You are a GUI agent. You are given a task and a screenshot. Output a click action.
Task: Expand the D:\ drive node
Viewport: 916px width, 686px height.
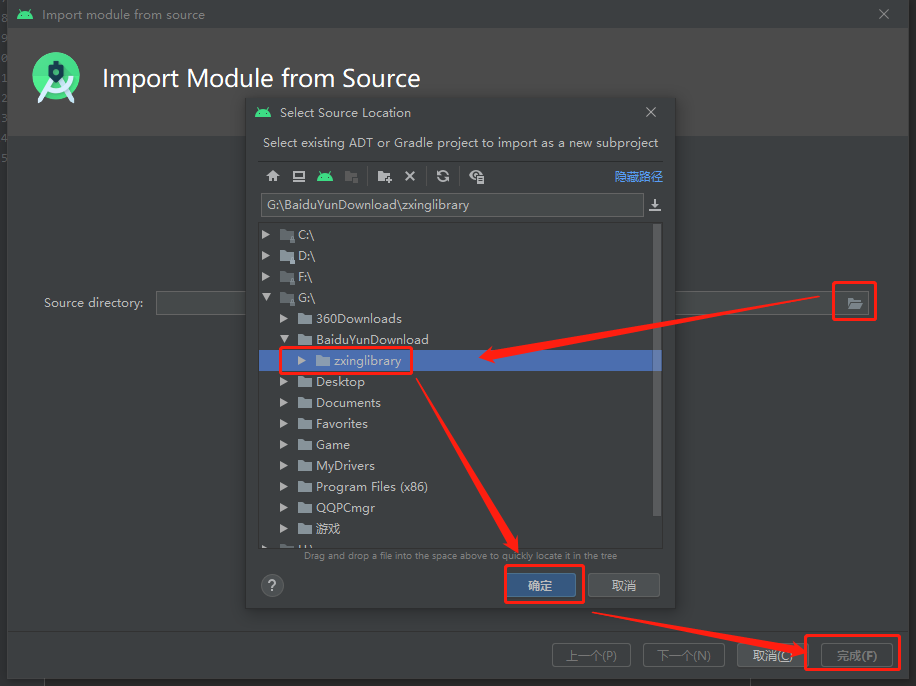(266, 255)
